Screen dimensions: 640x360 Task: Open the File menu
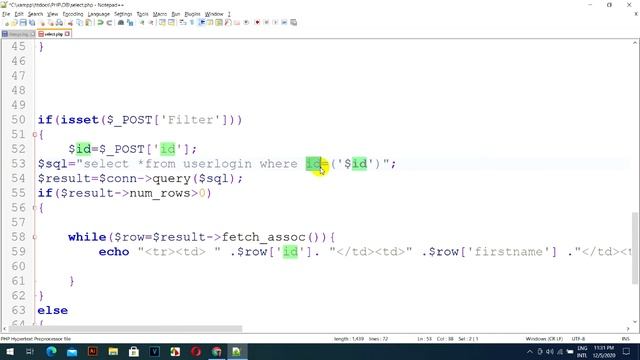tap(6, 14)
